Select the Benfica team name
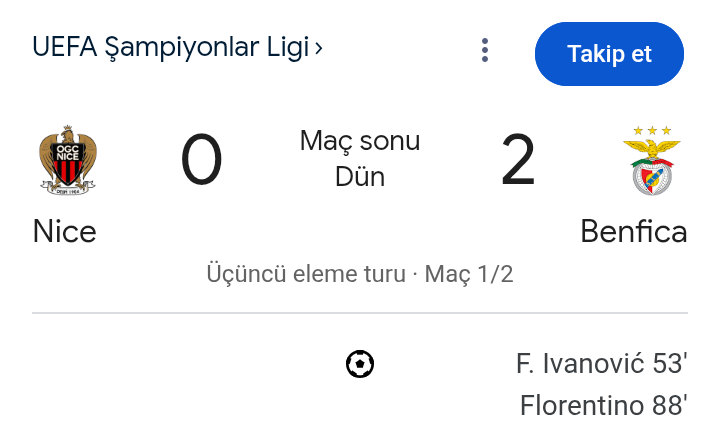Image resolution: width=720 pixels, height=434 pixels. coord(634,232)
